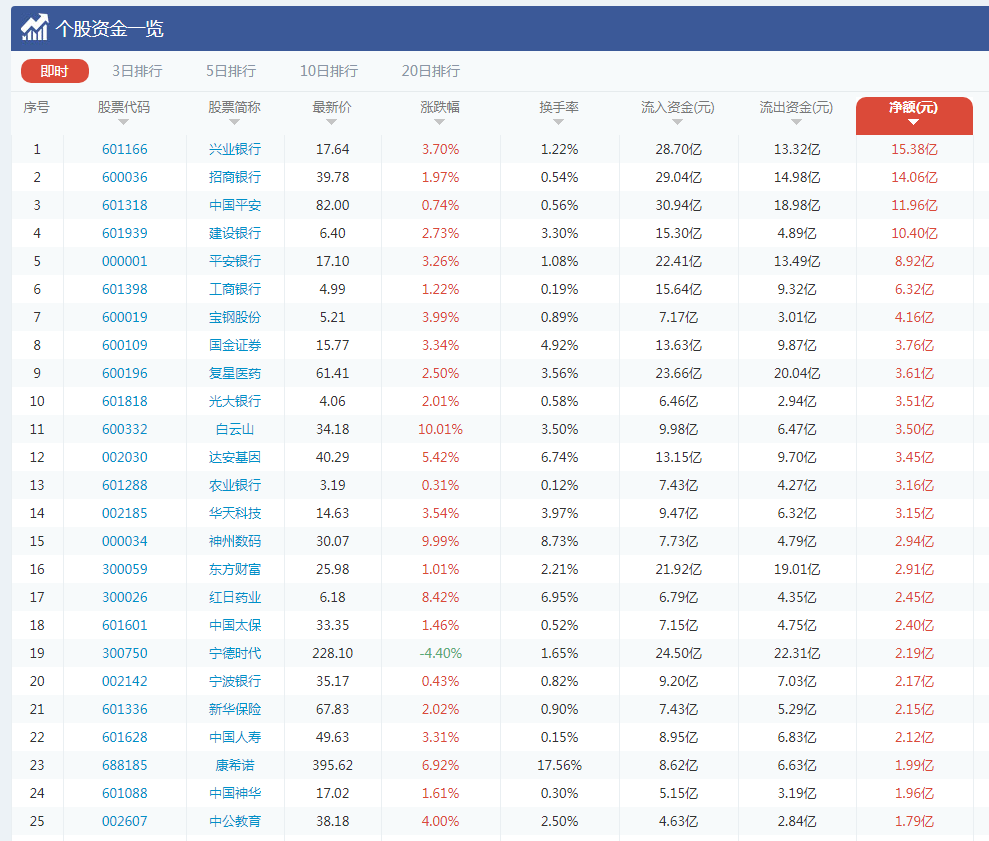Viewport: 989px width, 841px height.
Task: Click stock code 600036
Action: coord(125,177)
